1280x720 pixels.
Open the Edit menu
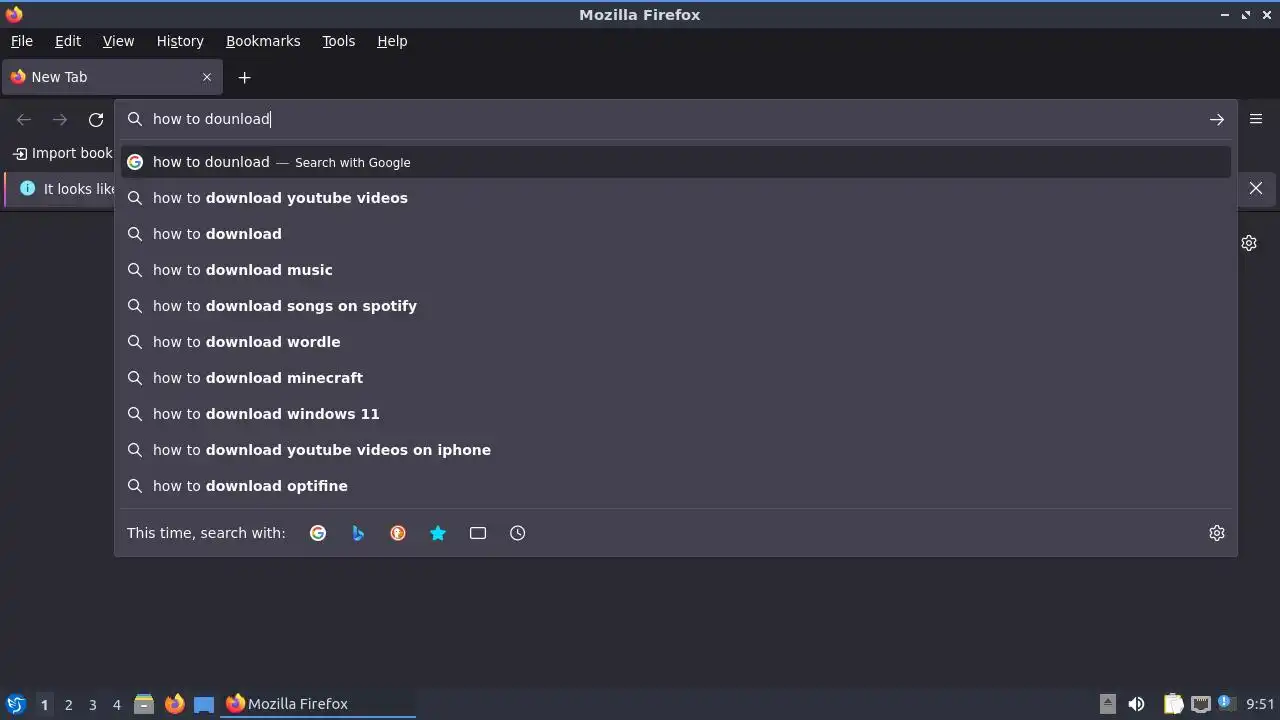tap(68, 41)
